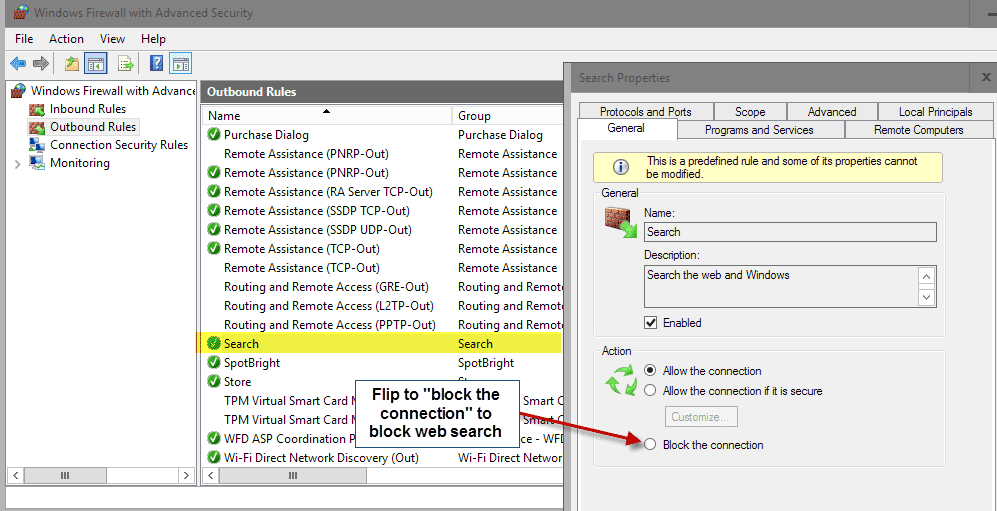Click the firewall brick icon next to Name
This screenshot has height=511, width=997.
620,222
